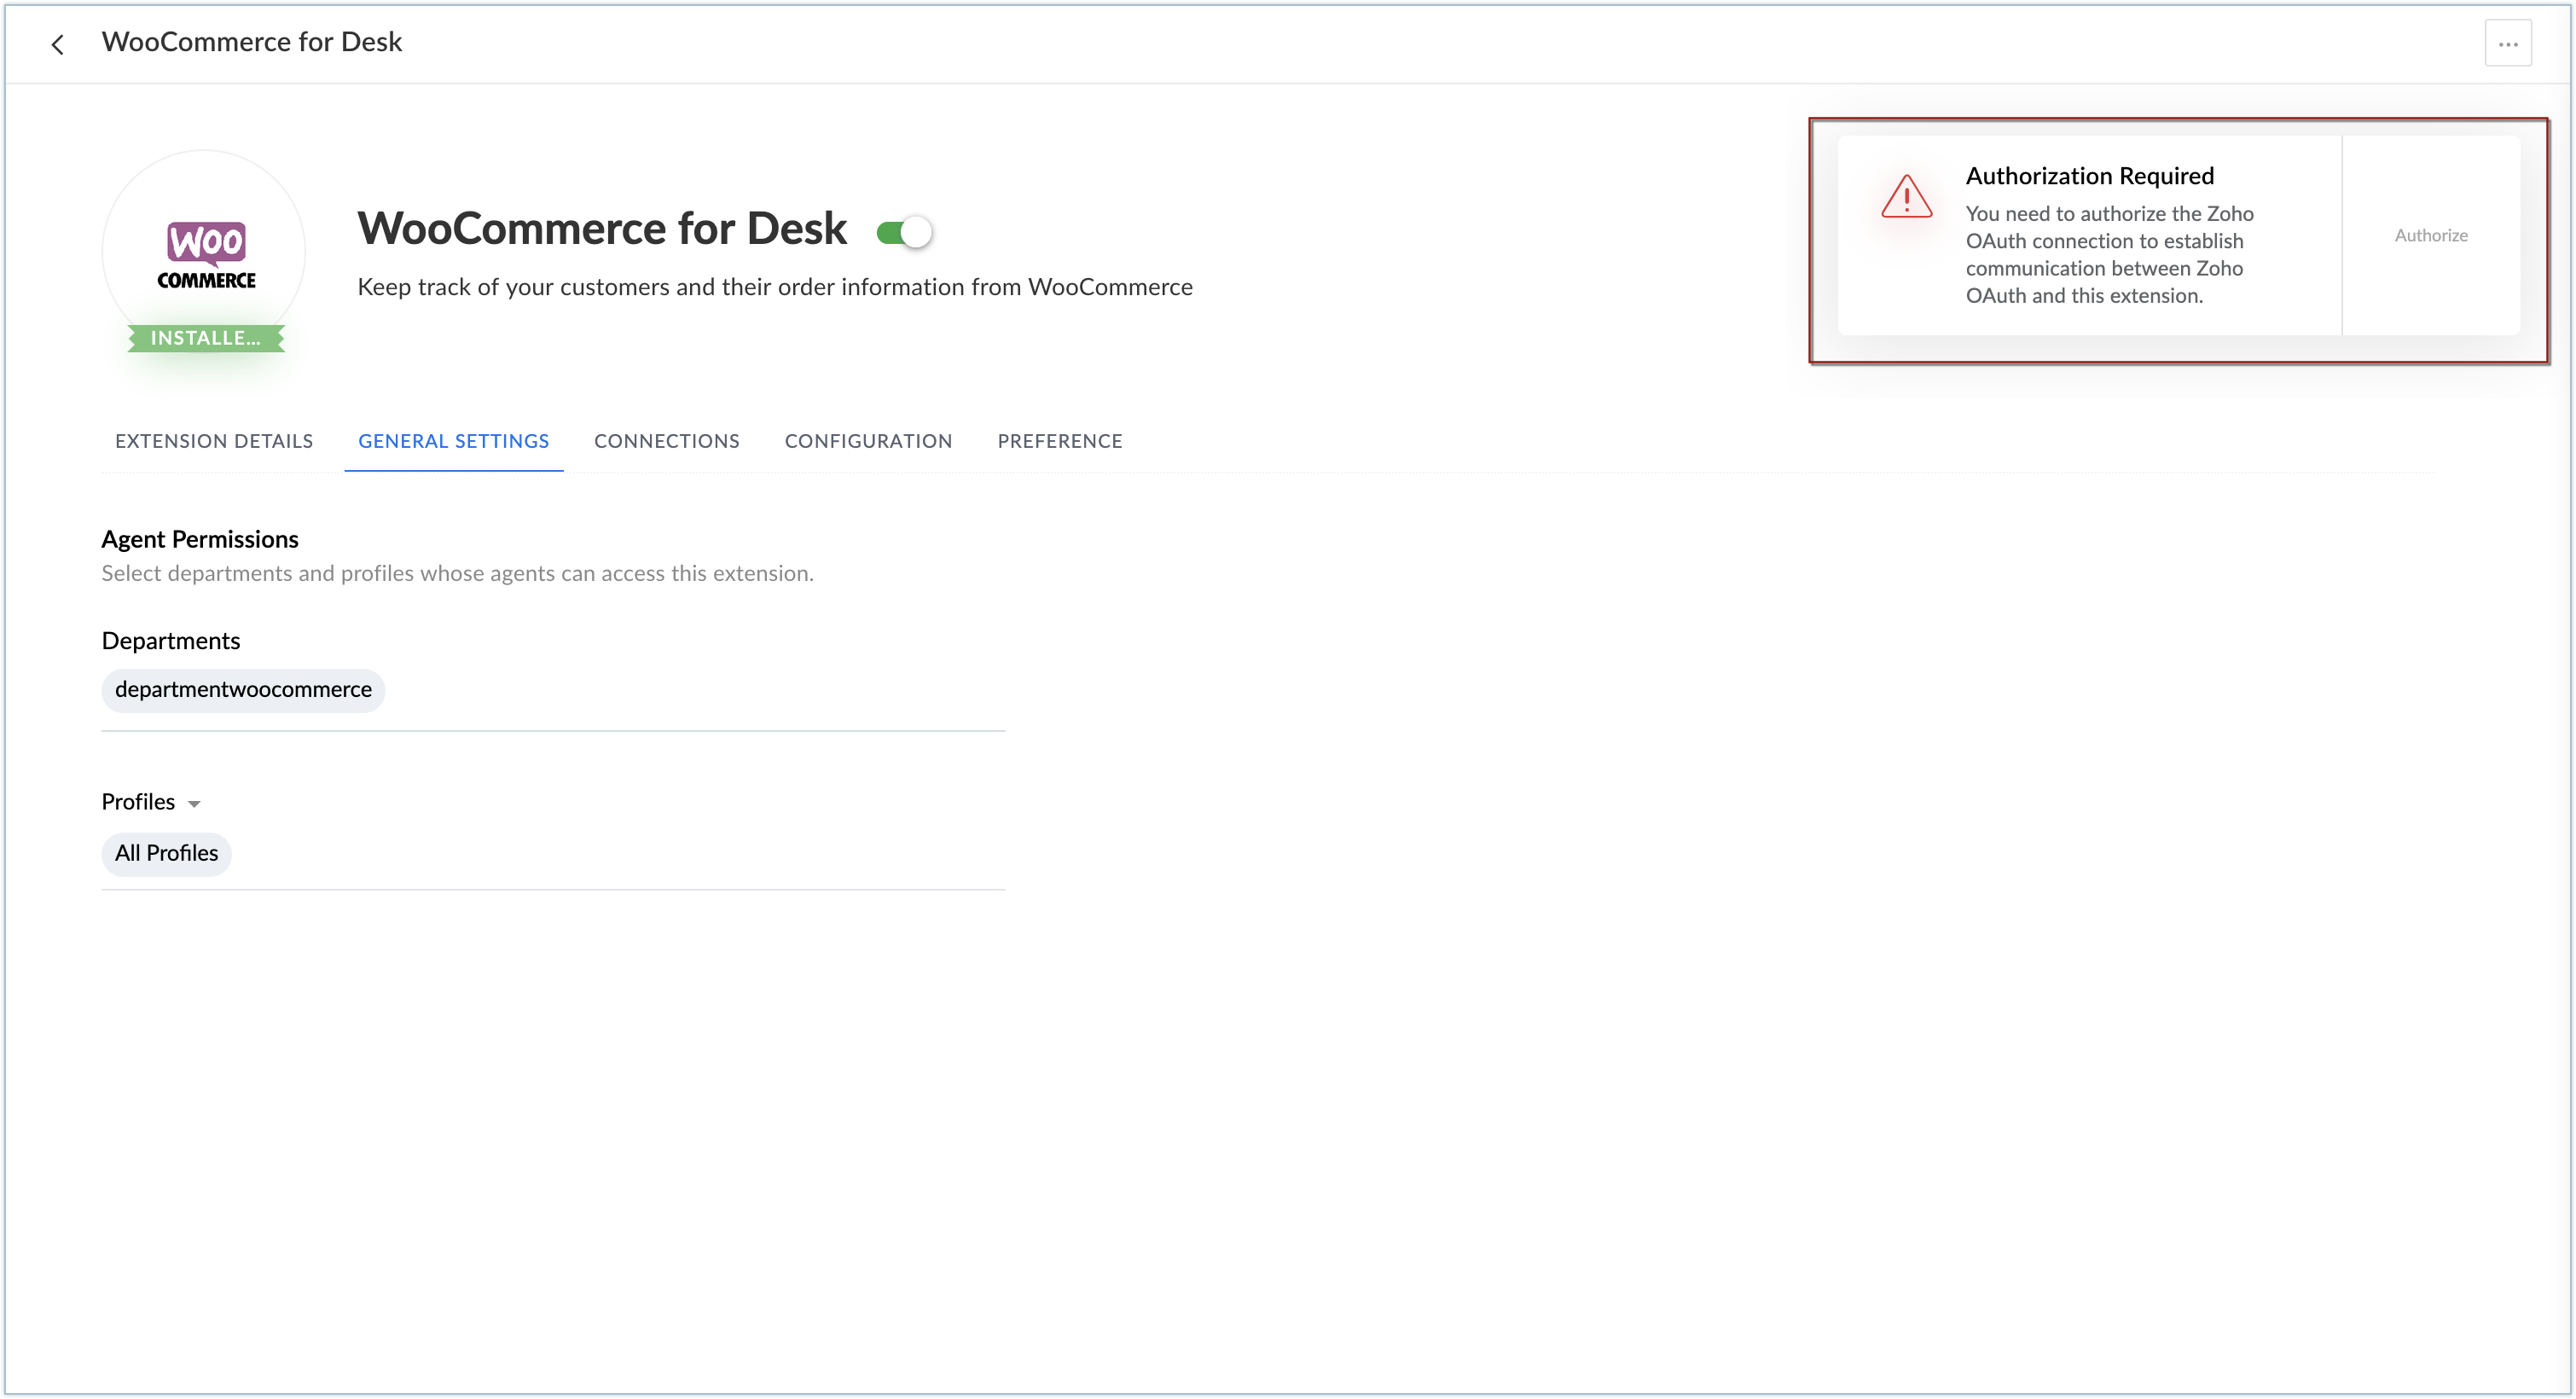Expand the Profiles dropdown arrow
This screenshot has height=1399, width=2576.
tap(194, 804)
